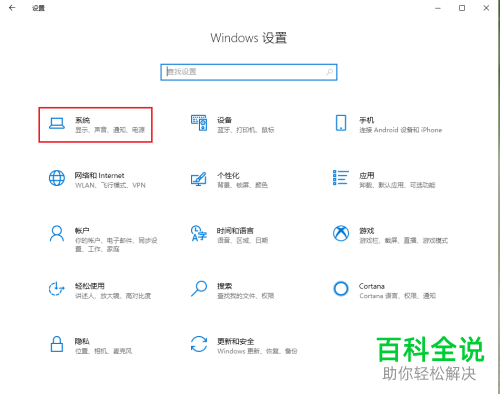Click the search magnifier in the search box

tap(329, 72)
